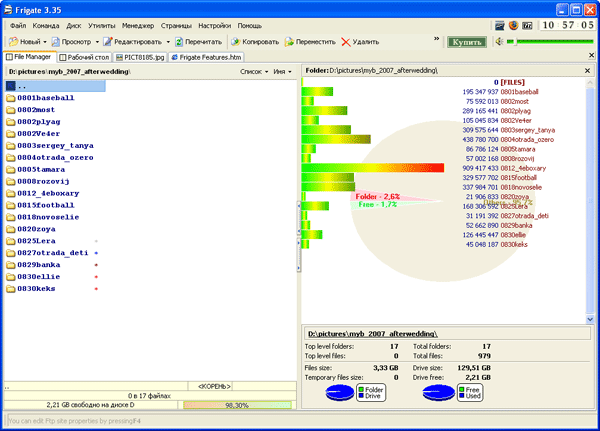The height and width of the screenshot is (431, 600).
Task: Click the computer icon in menu bar
Action: click(499, 26)
